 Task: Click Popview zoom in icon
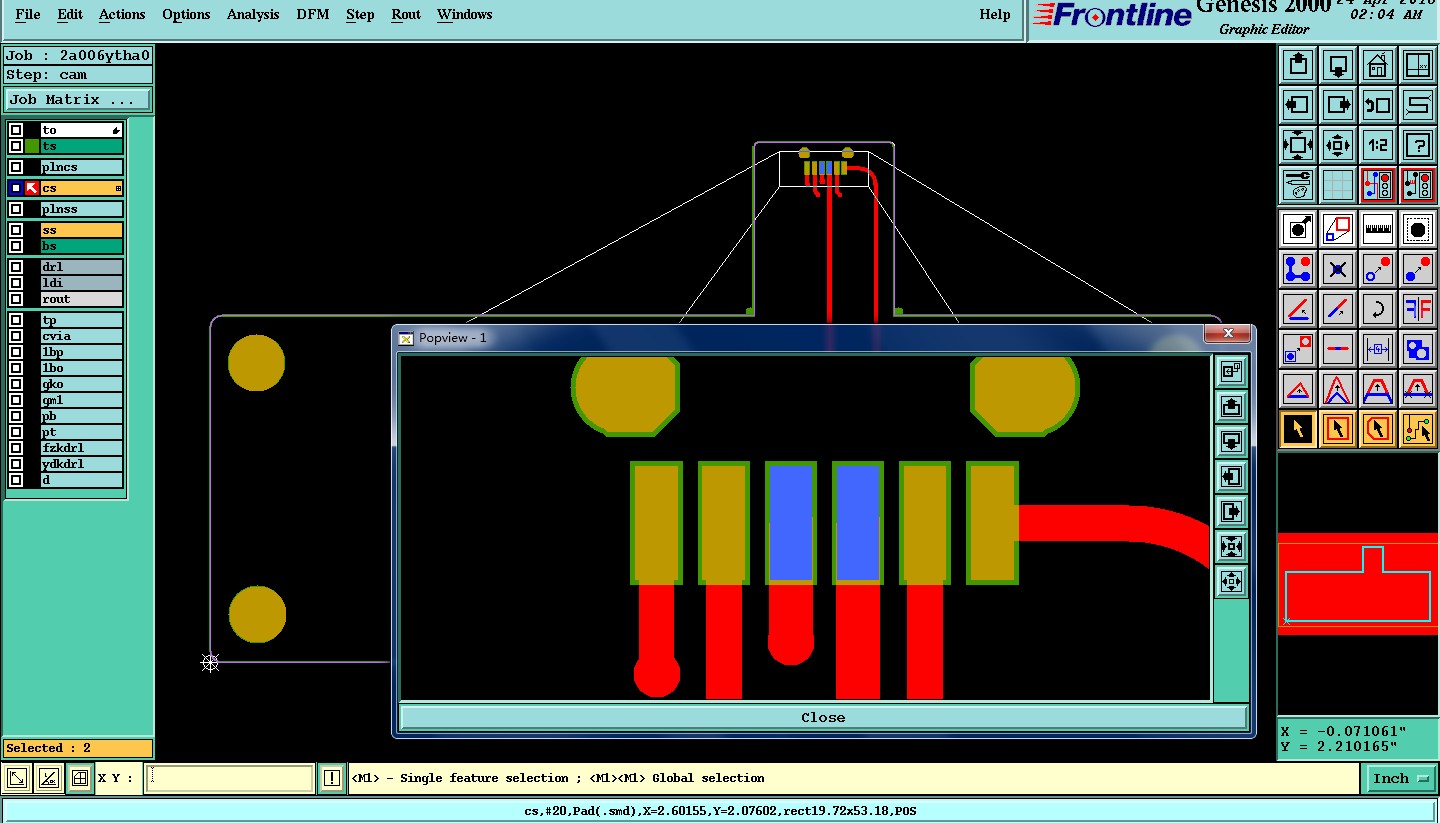1231,546
